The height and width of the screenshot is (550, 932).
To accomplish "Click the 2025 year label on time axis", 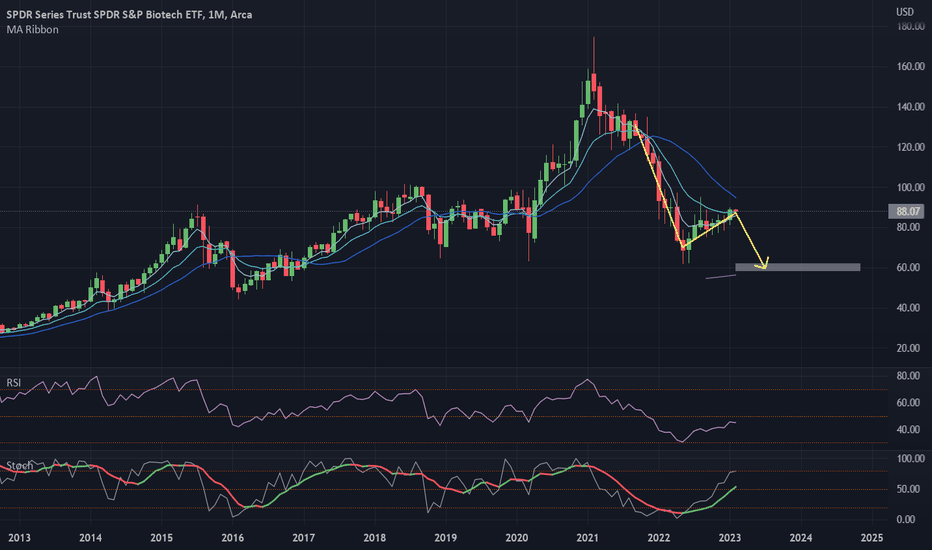I will [871, 538].
